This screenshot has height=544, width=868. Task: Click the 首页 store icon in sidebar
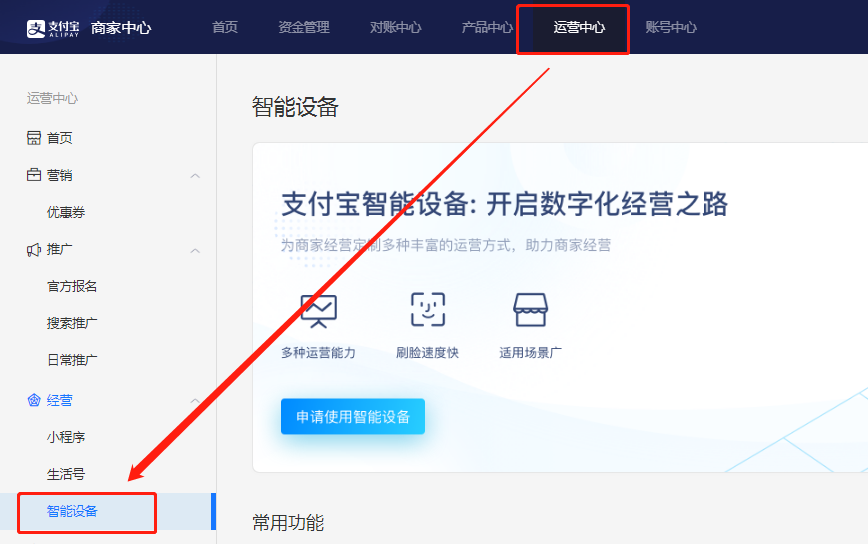[x=34, y=138]
